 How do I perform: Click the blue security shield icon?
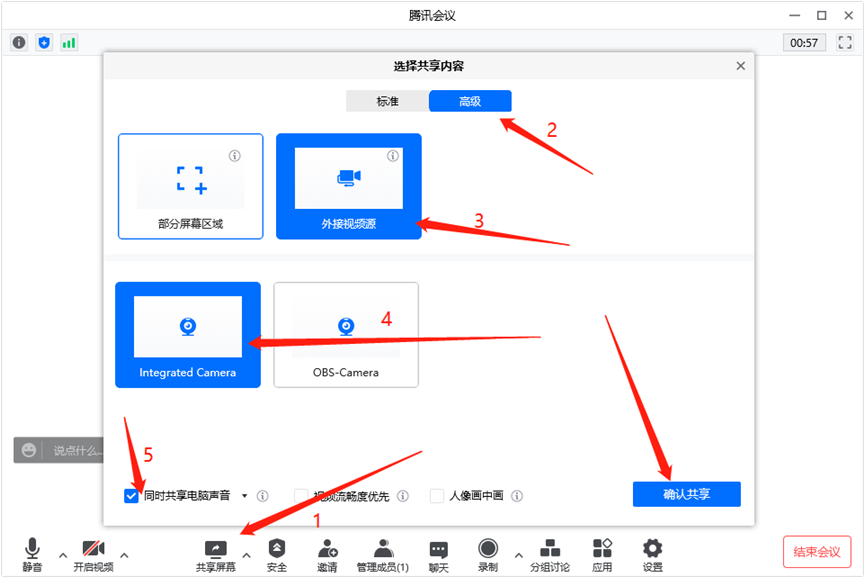click(44, 42)
